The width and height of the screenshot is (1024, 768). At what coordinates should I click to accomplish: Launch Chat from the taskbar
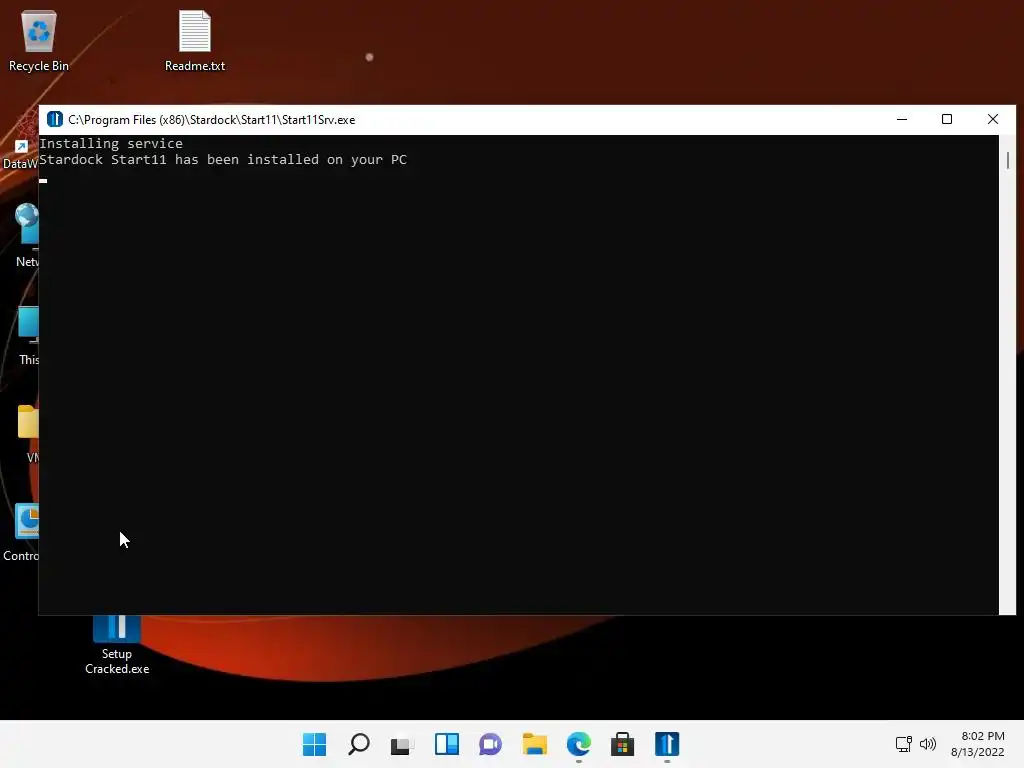coord(490,744)
